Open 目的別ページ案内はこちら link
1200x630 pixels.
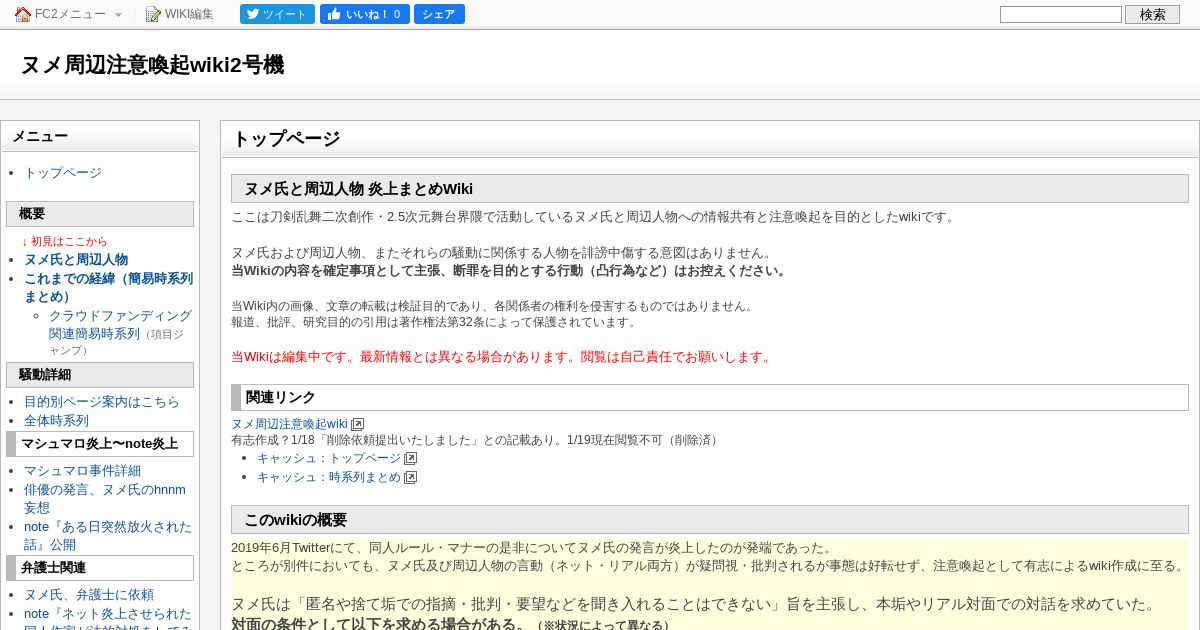click(x=102, y=402)
